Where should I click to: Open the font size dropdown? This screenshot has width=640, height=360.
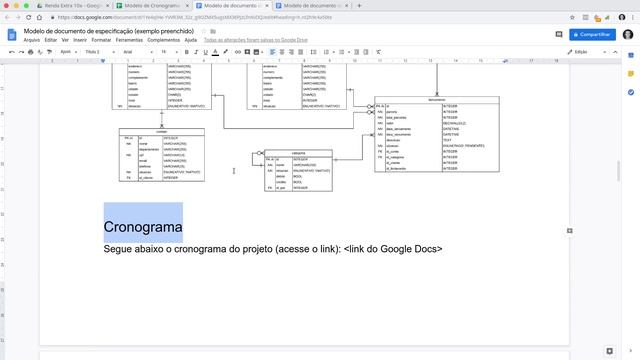click(169, 52)
